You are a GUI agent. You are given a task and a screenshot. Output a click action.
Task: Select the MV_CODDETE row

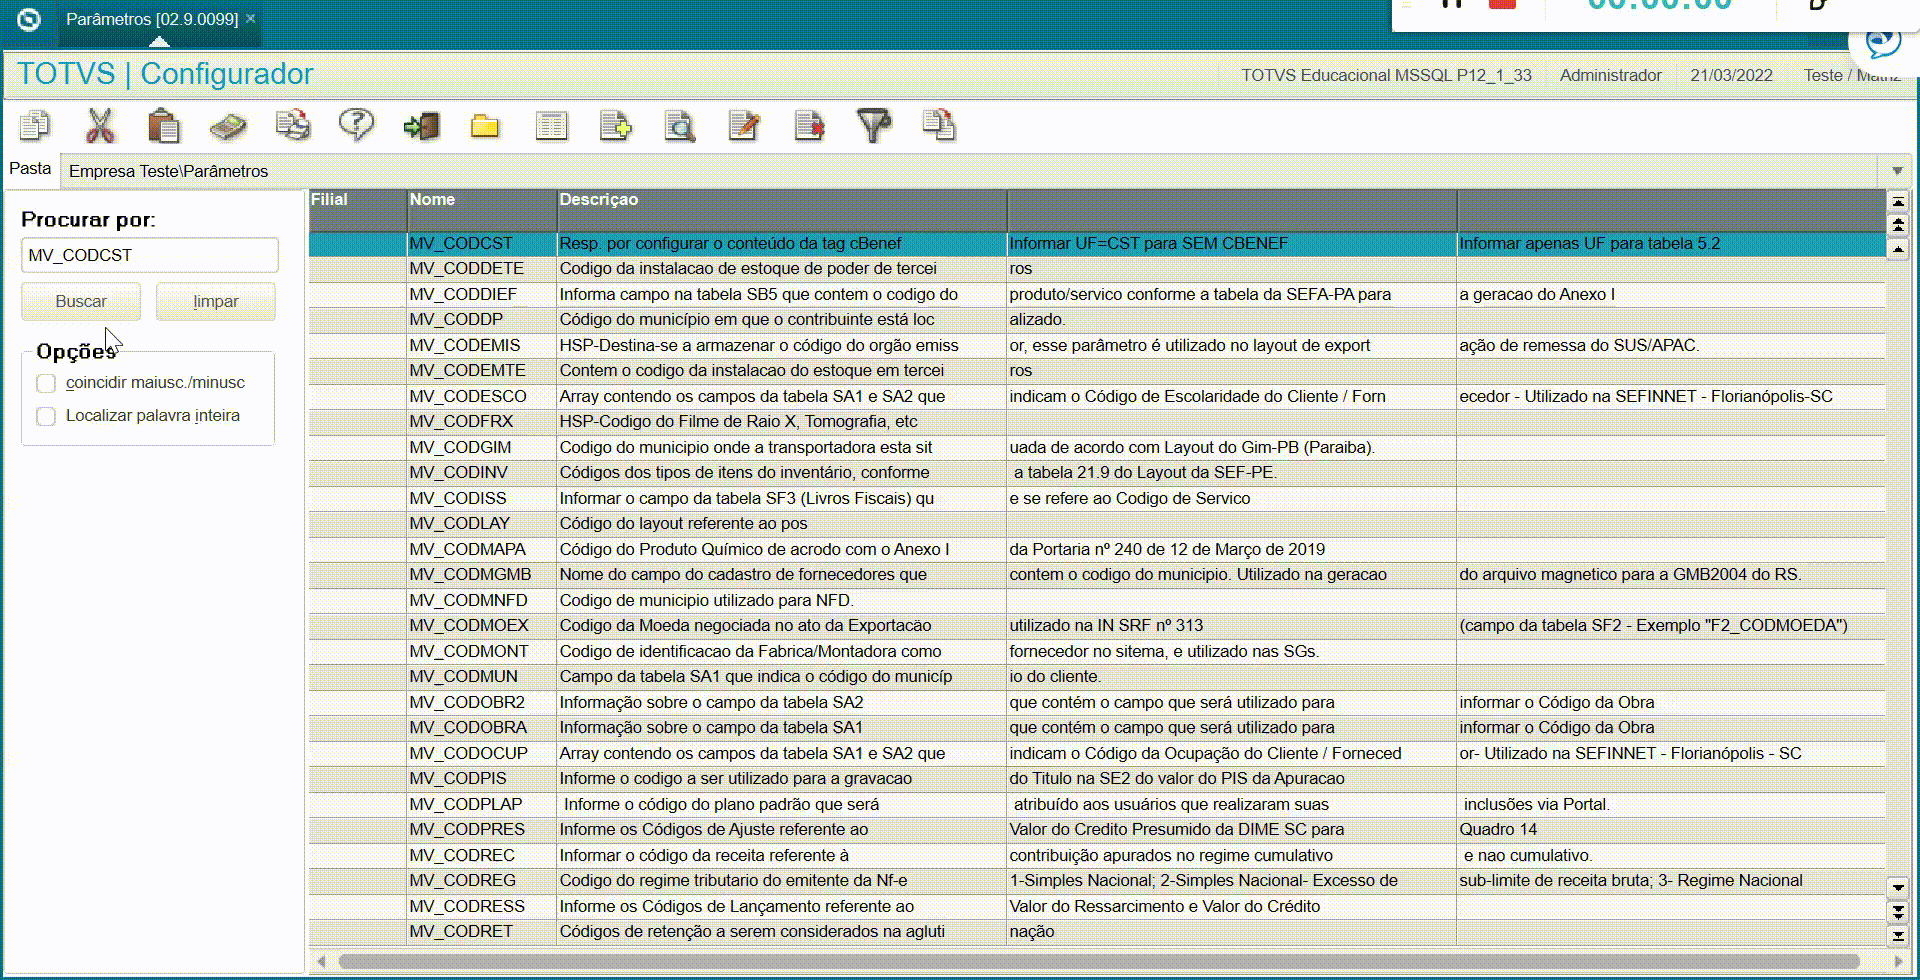coord(1097,269)
